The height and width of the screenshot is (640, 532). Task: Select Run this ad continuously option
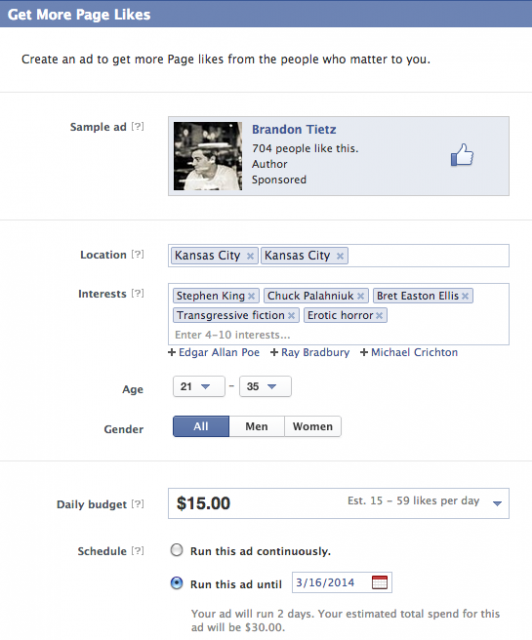[177, 550]
